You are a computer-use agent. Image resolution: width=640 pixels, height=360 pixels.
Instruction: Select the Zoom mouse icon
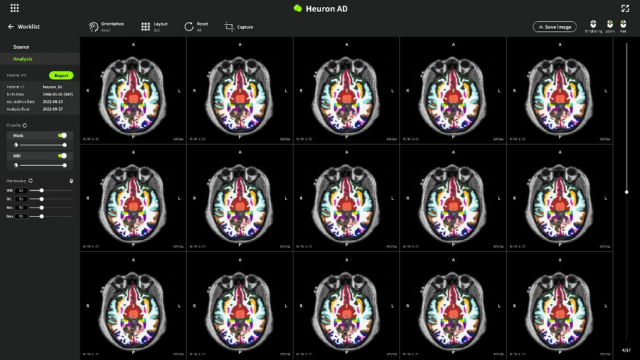coord(610,24)
